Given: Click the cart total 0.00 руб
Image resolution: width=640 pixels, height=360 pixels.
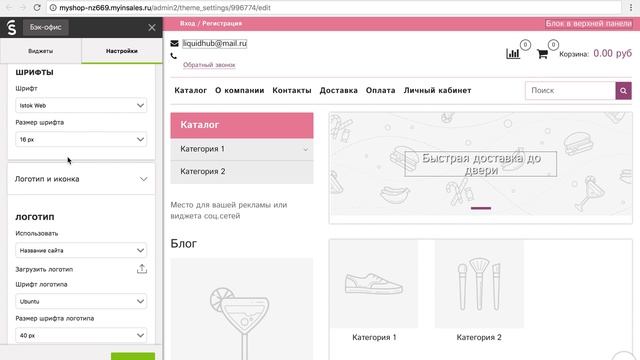Looking at the screenshot, I should pos(612,53).
